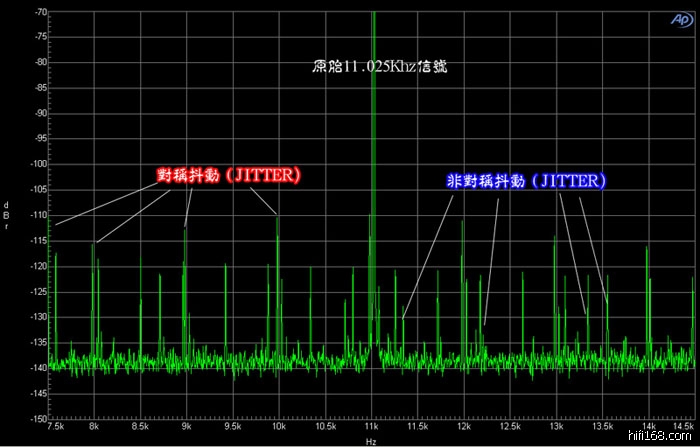Click the tall main signal peak at 11k
The width and height of the screenshot is (700, 447).
(372, 150)
